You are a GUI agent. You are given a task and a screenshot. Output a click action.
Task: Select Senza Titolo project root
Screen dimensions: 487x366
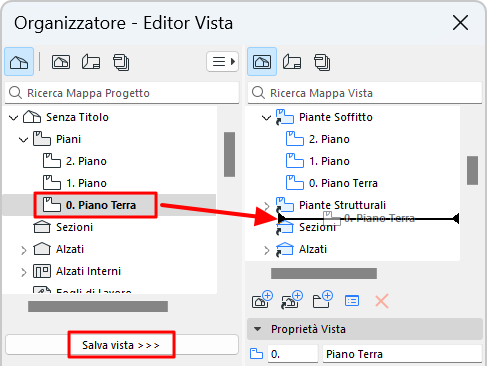coord(77,117)
